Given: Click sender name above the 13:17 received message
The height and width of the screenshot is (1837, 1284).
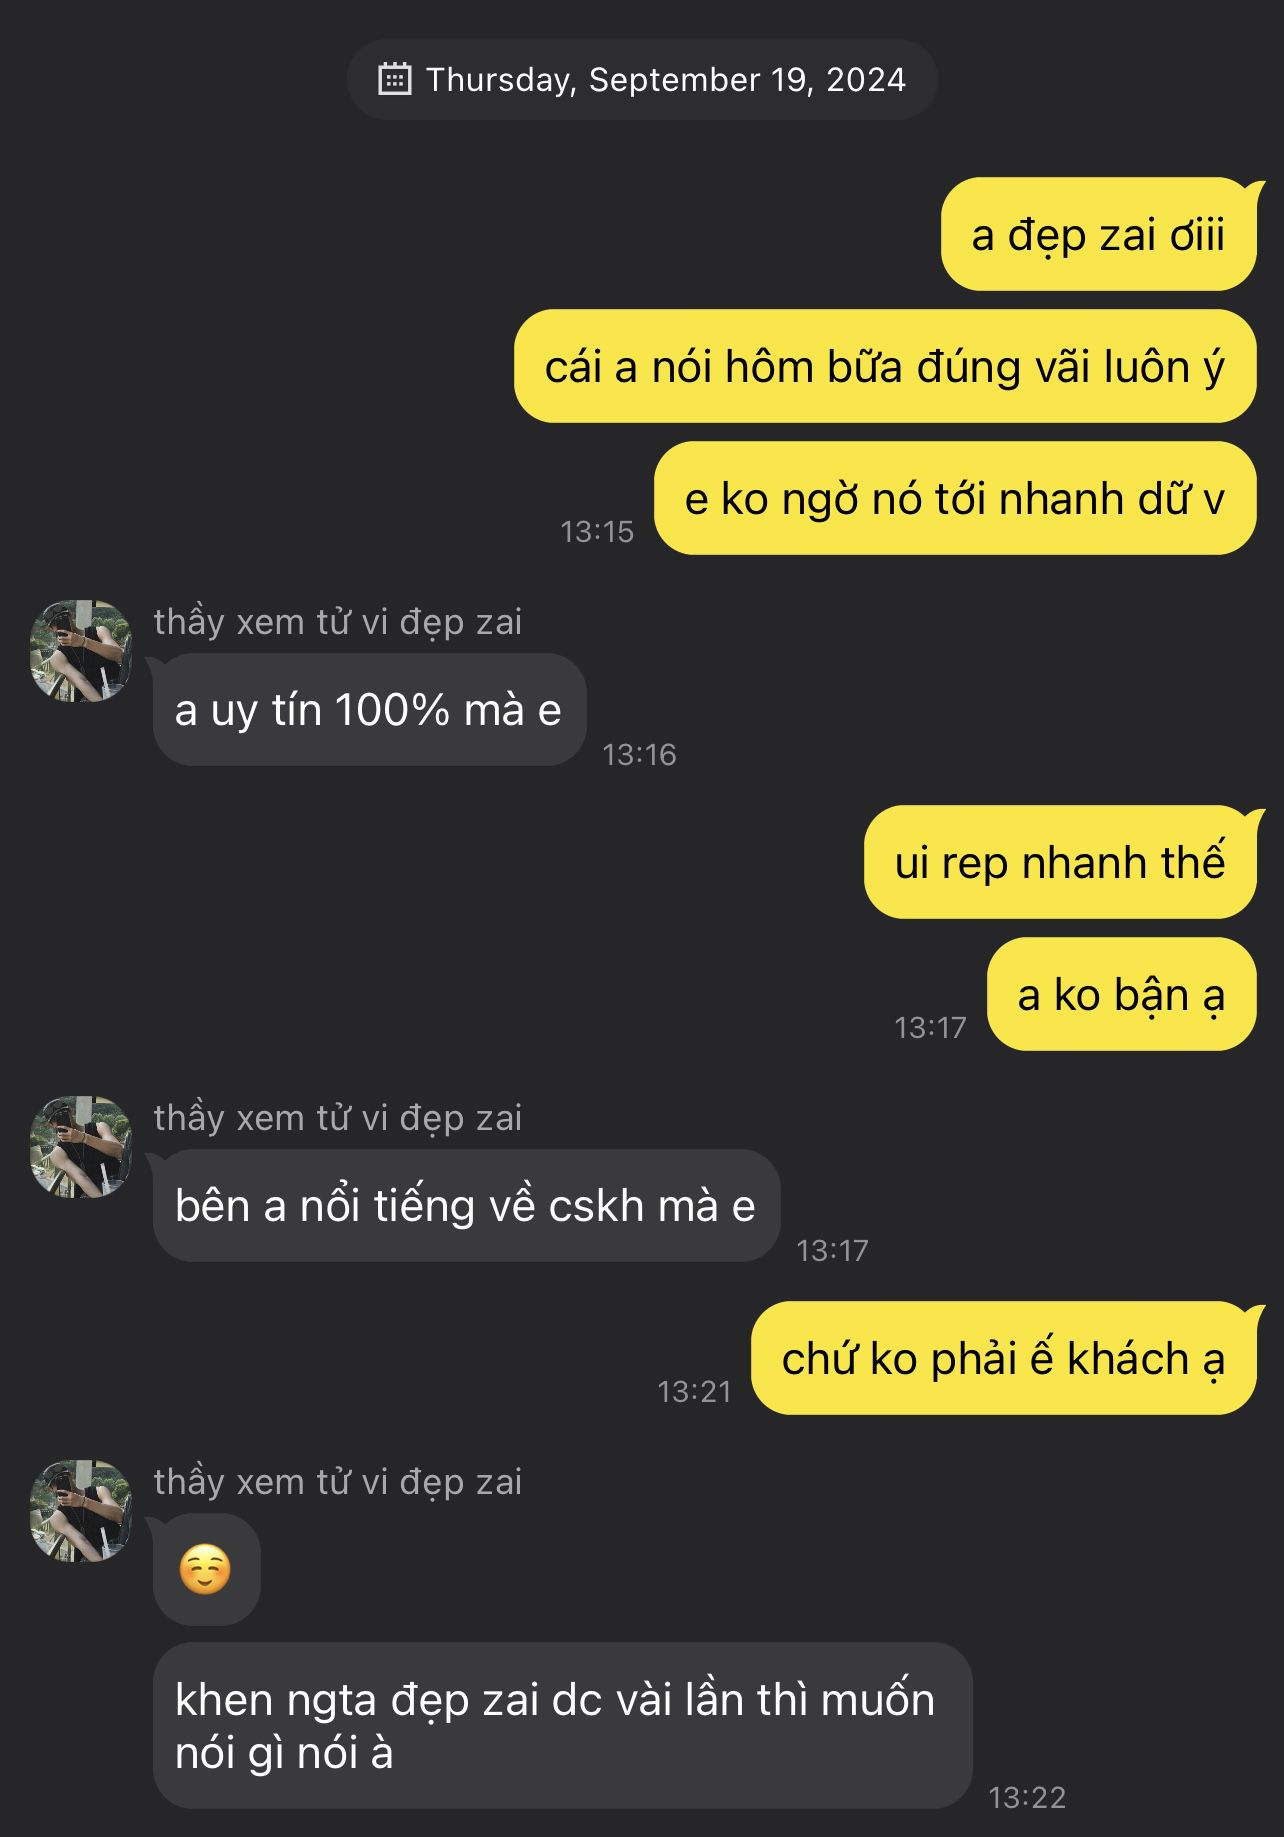Looking at the screenshot, I should click(338, 1118).
